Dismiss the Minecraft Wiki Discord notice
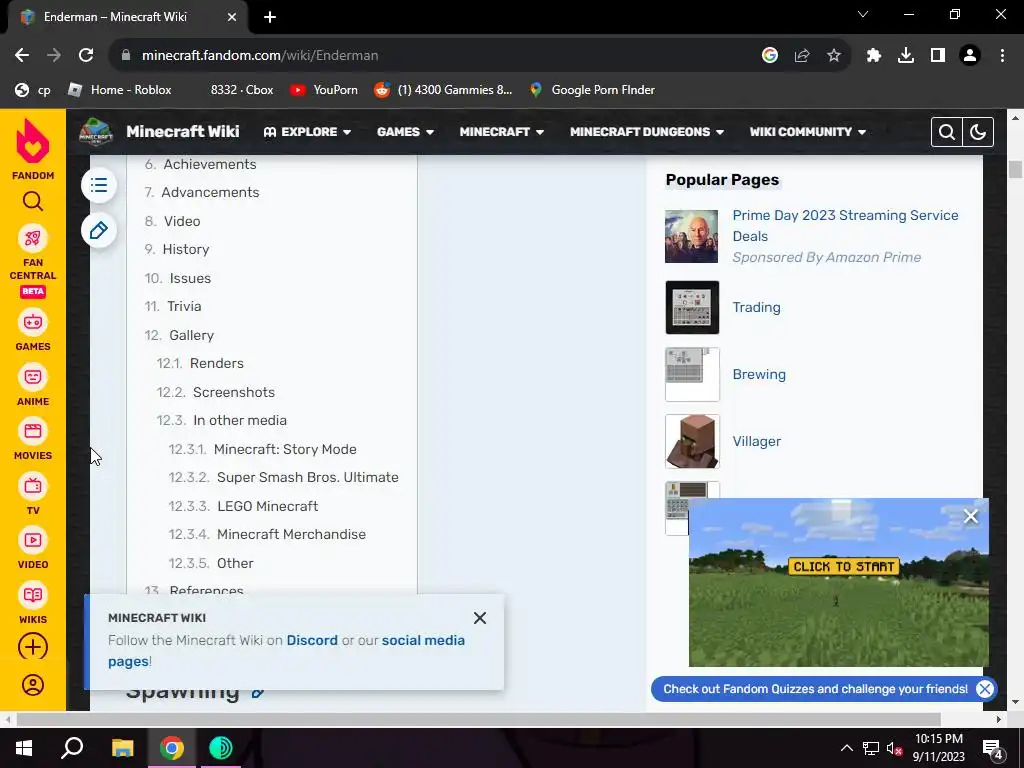The width and height of the screenshot is (1024, 768). pos(480,618)
